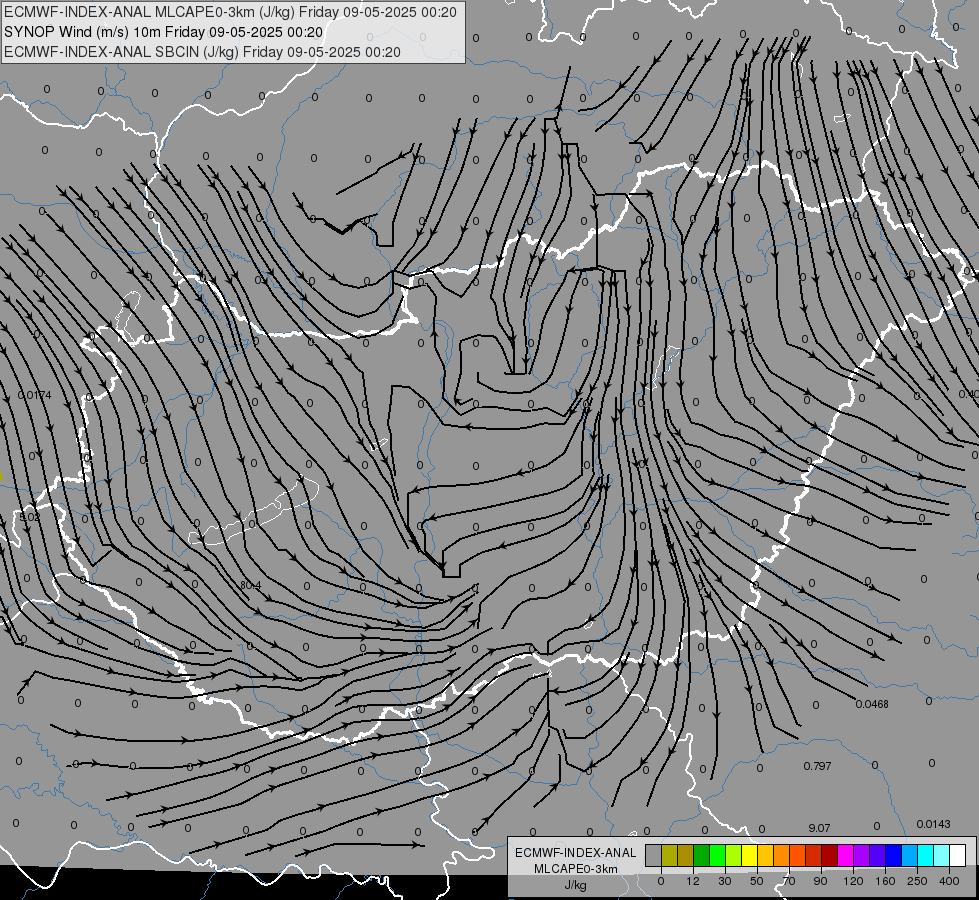The image size is (979, 900).
Task: Click the '0.797' value on the map
Action: click(817, 766)
